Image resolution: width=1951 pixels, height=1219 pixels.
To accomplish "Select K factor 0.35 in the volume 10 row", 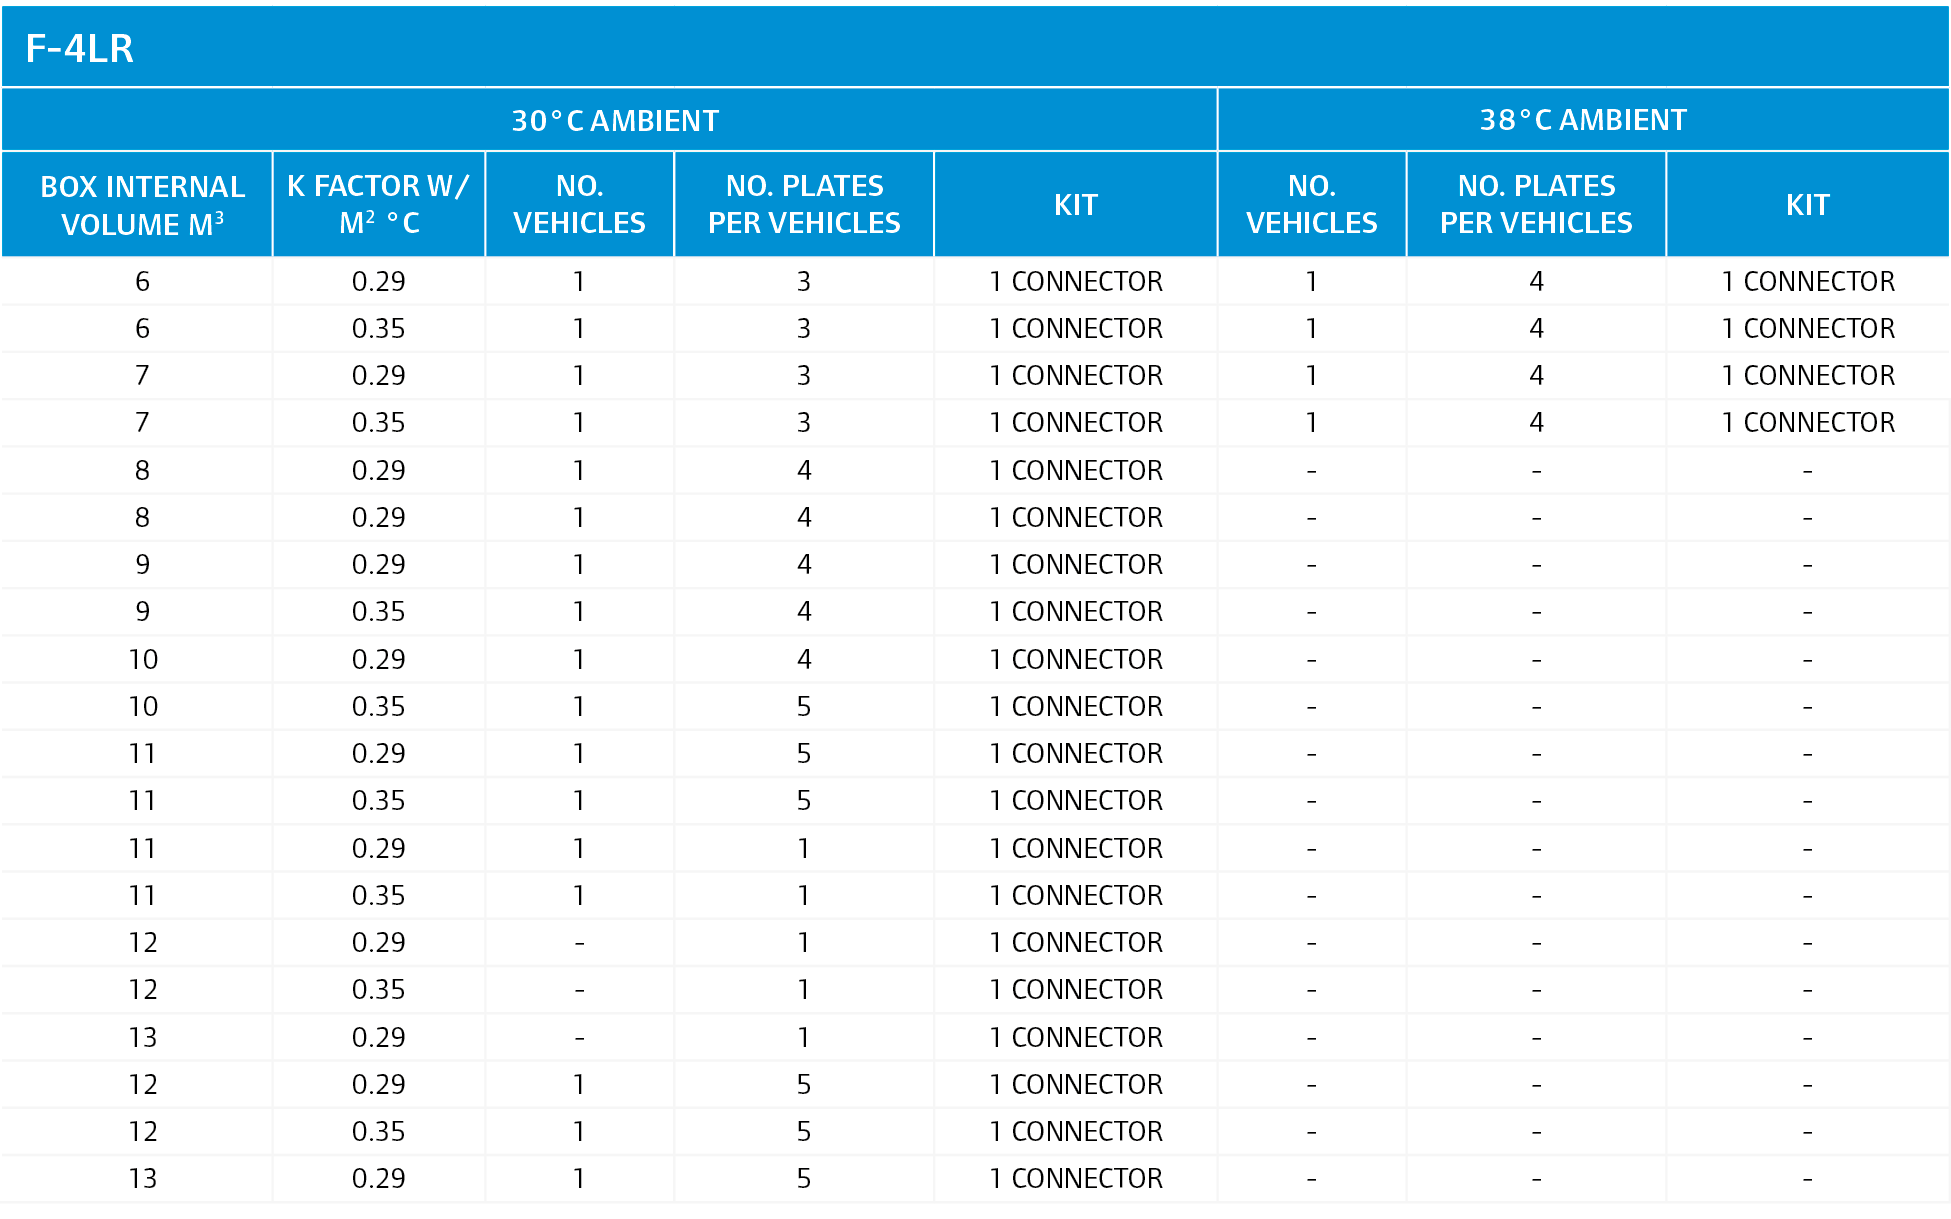I will click(378, 707).
